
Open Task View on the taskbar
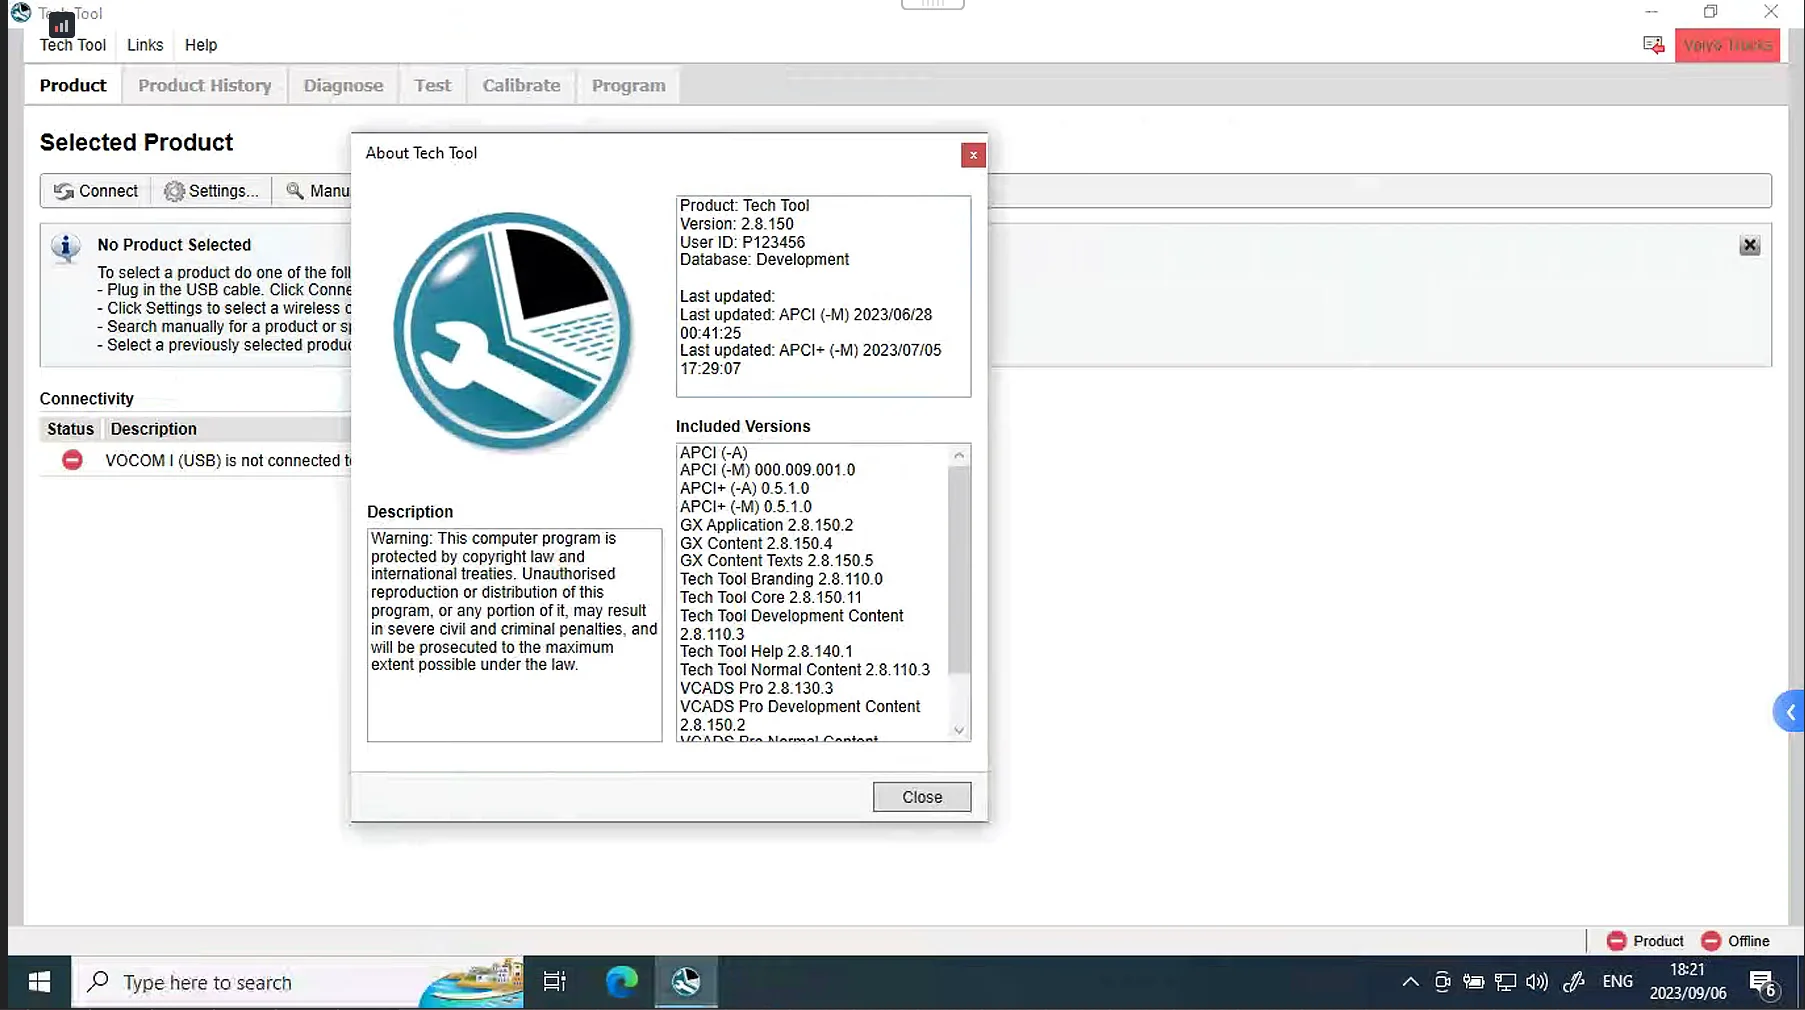(554, 983)
